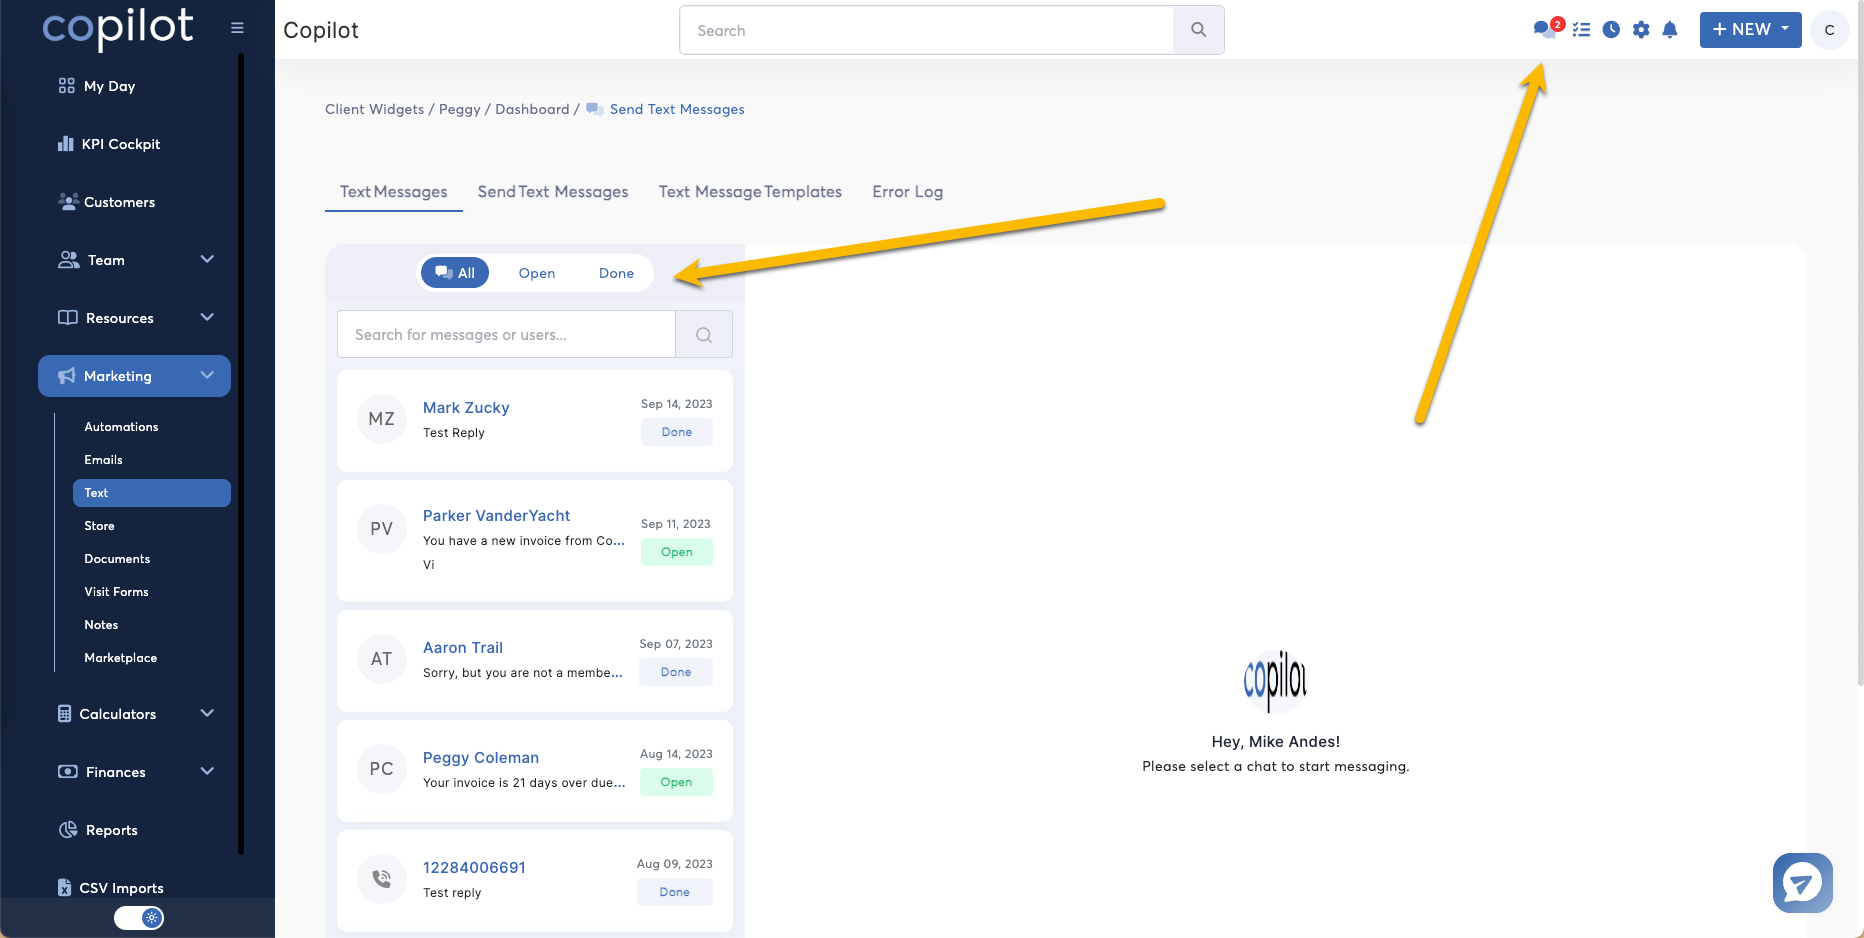Click the MZ avatar for Mark Zucky

coord(381,419)
